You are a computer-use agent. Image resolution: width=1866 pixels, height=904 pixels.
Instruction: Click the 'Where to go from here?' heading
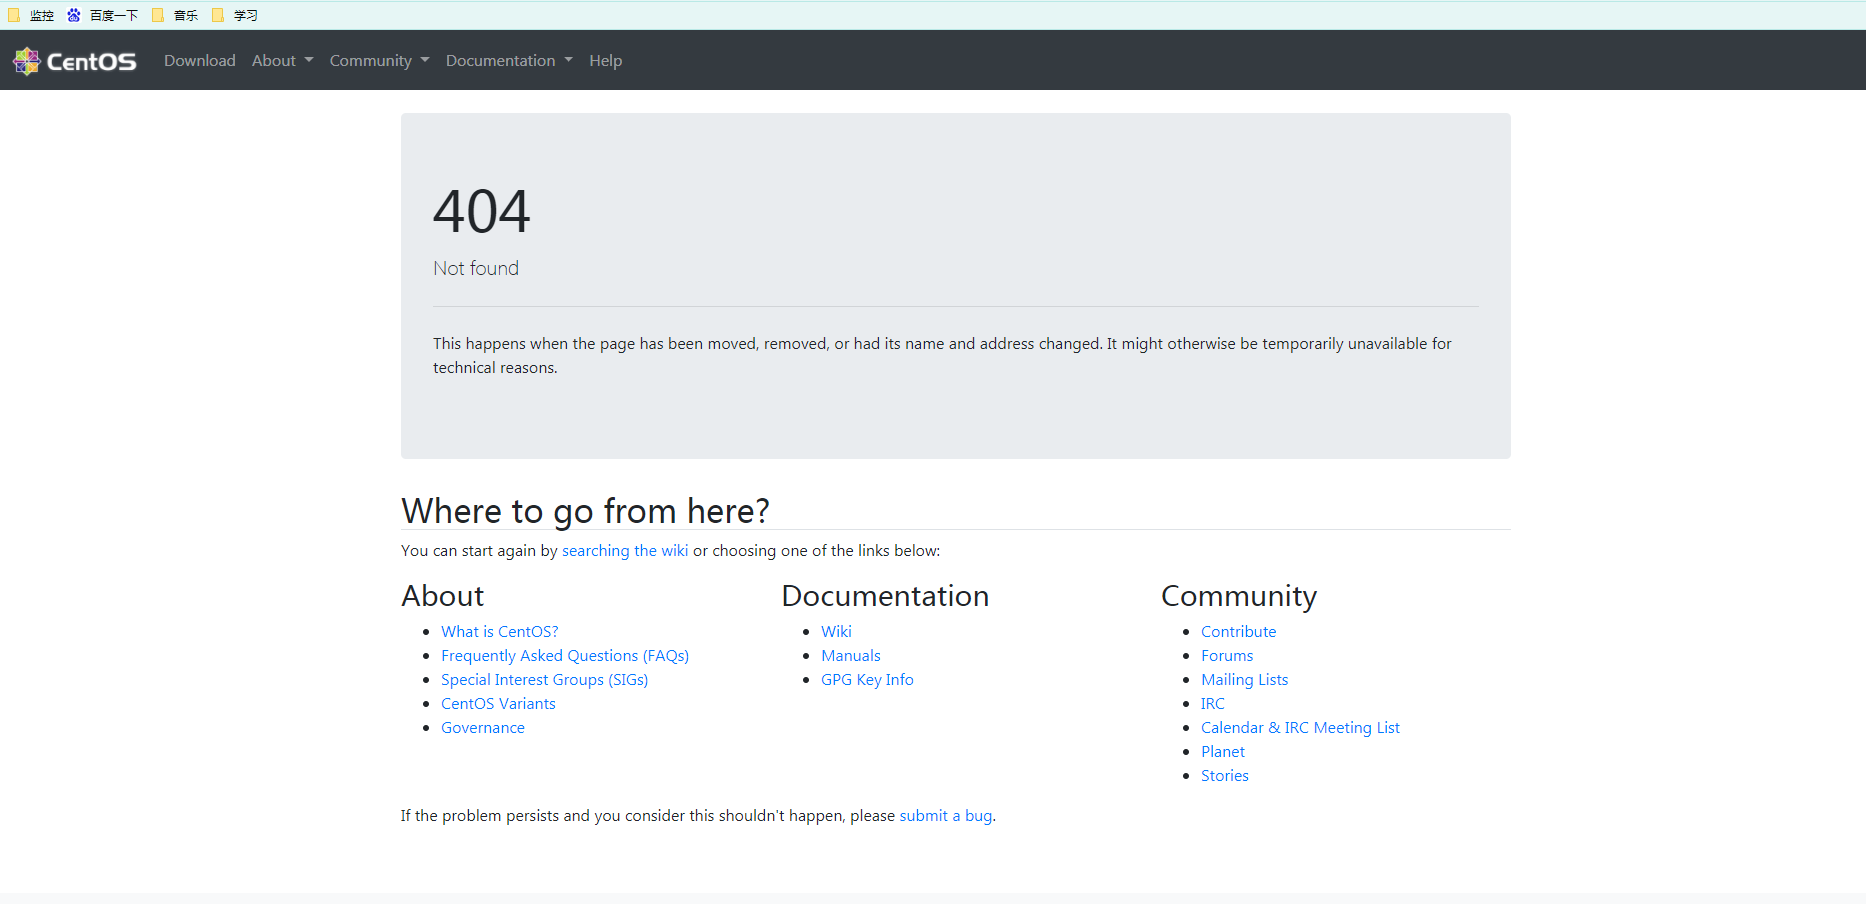[x=585, y=511]
